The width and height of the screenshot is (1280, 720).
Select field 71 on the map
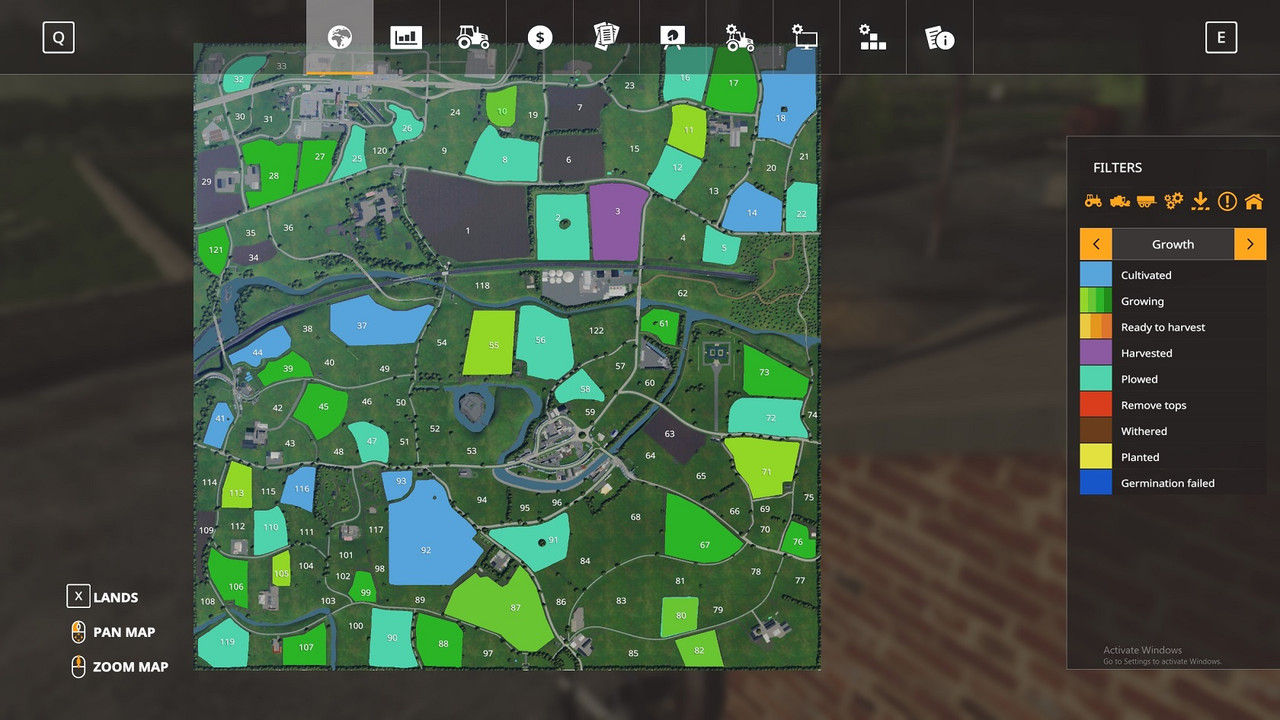click(x=764, y=467)
